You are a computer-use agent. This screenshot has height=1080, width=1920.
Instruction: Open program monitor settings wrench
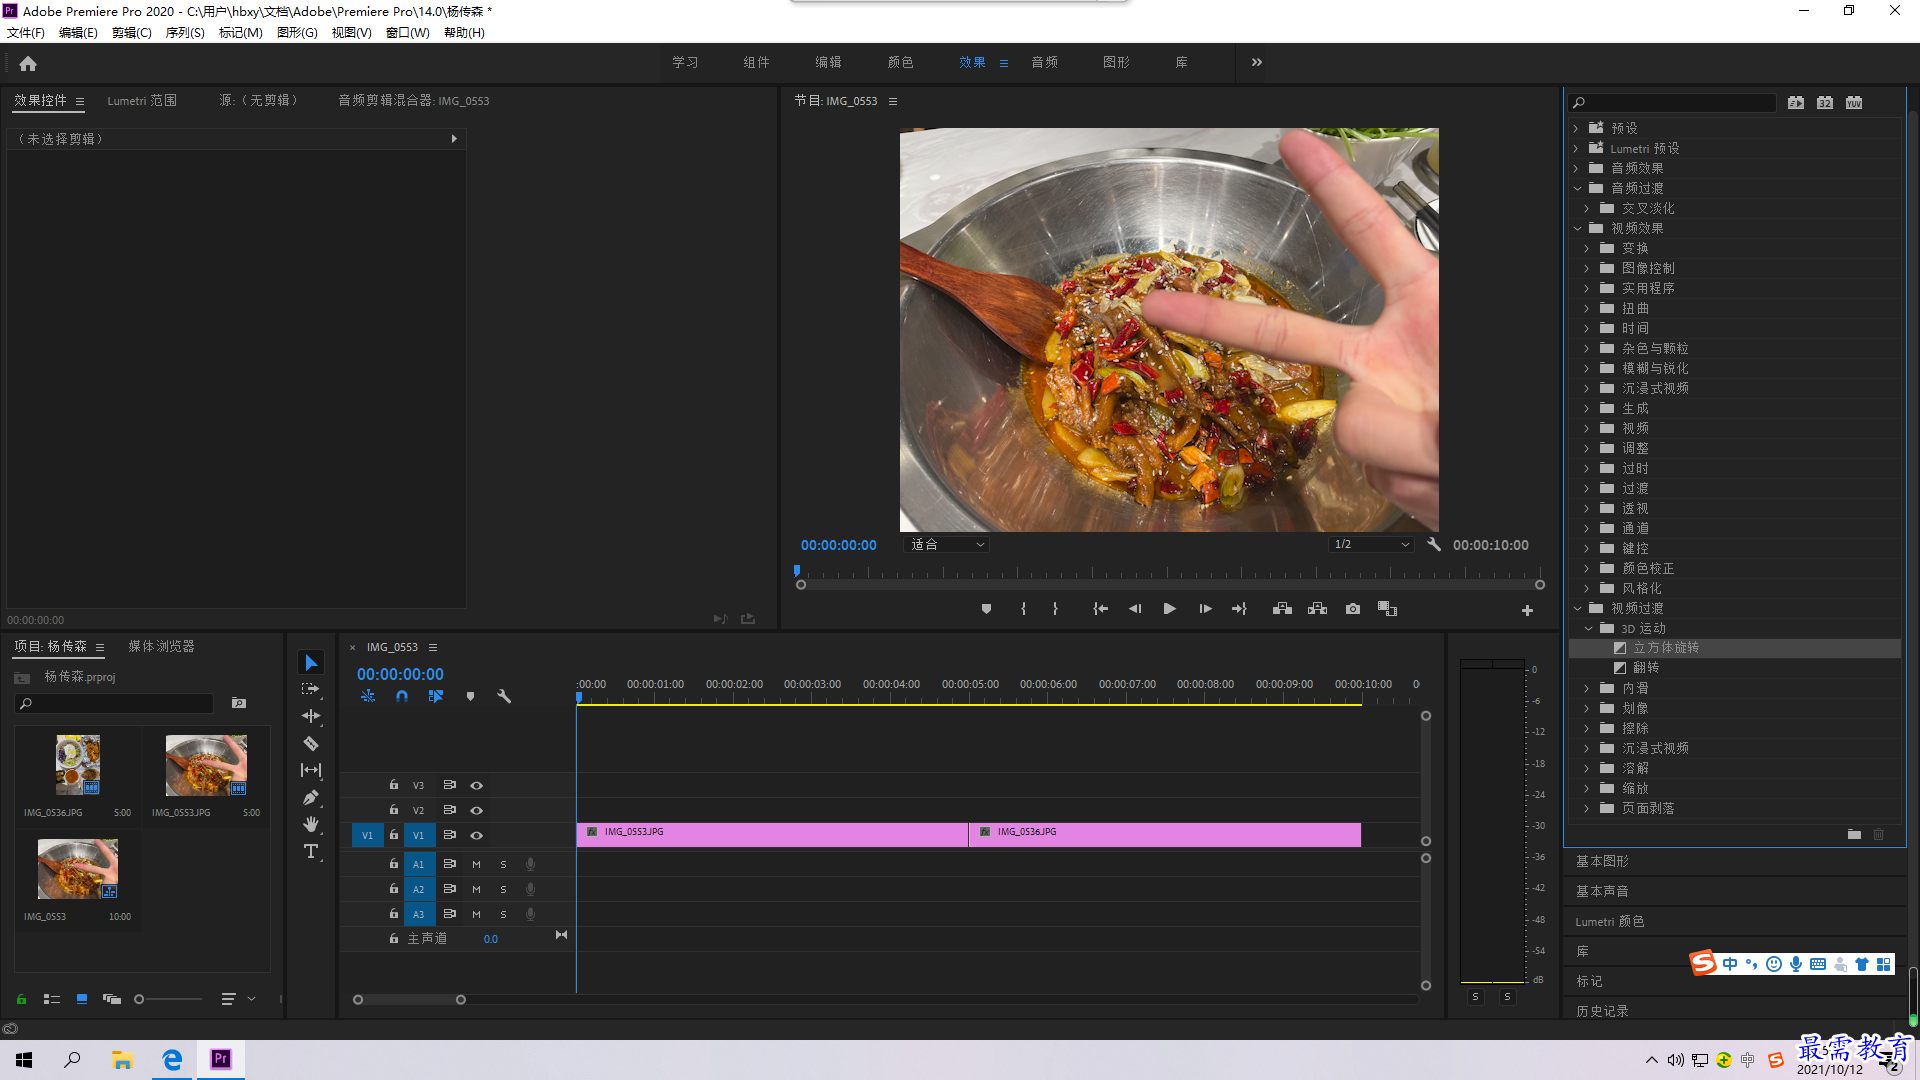tap(1434, 545)
